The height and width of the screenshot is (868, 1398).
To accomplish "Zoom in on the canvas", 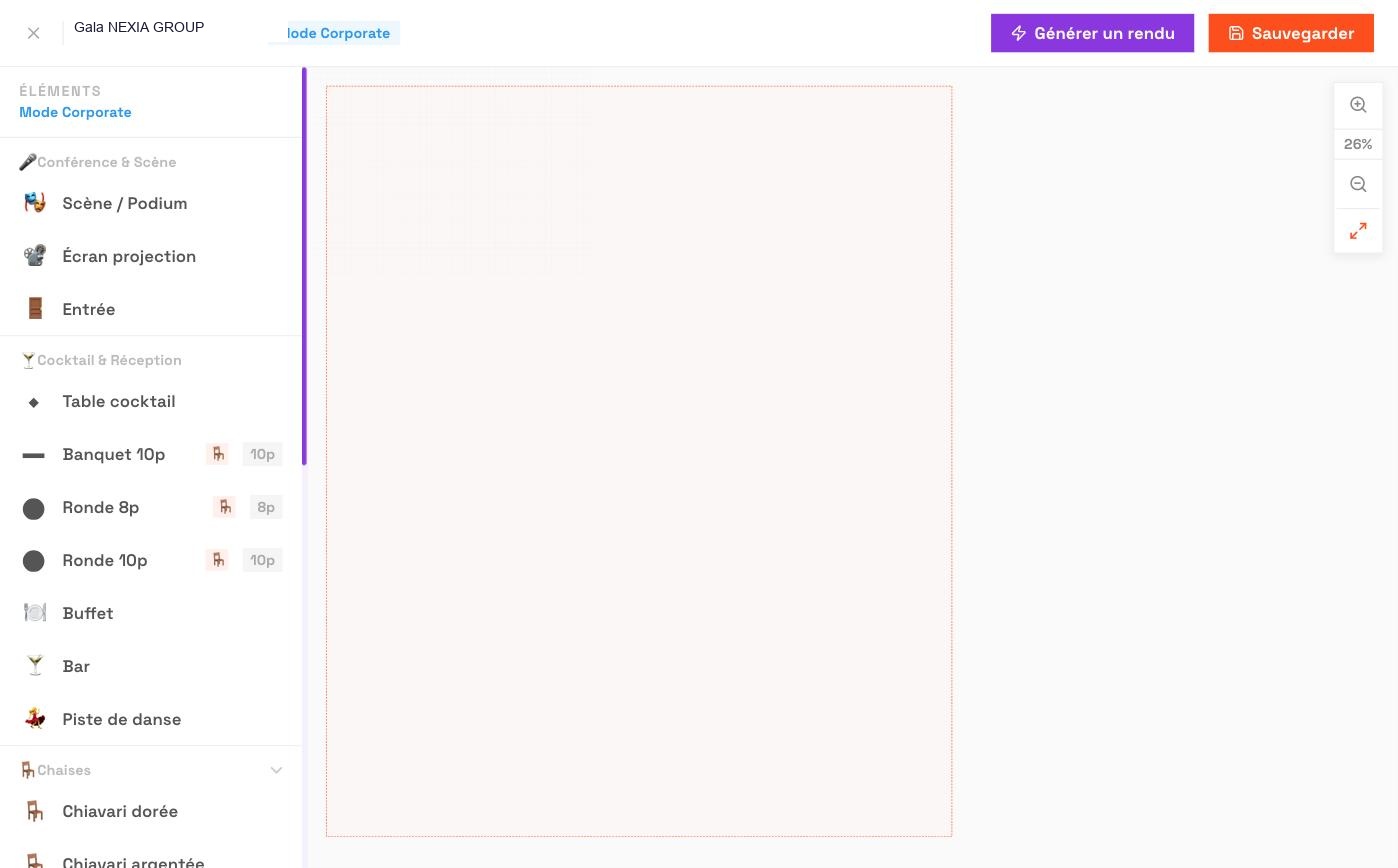I will [1358, 105].
